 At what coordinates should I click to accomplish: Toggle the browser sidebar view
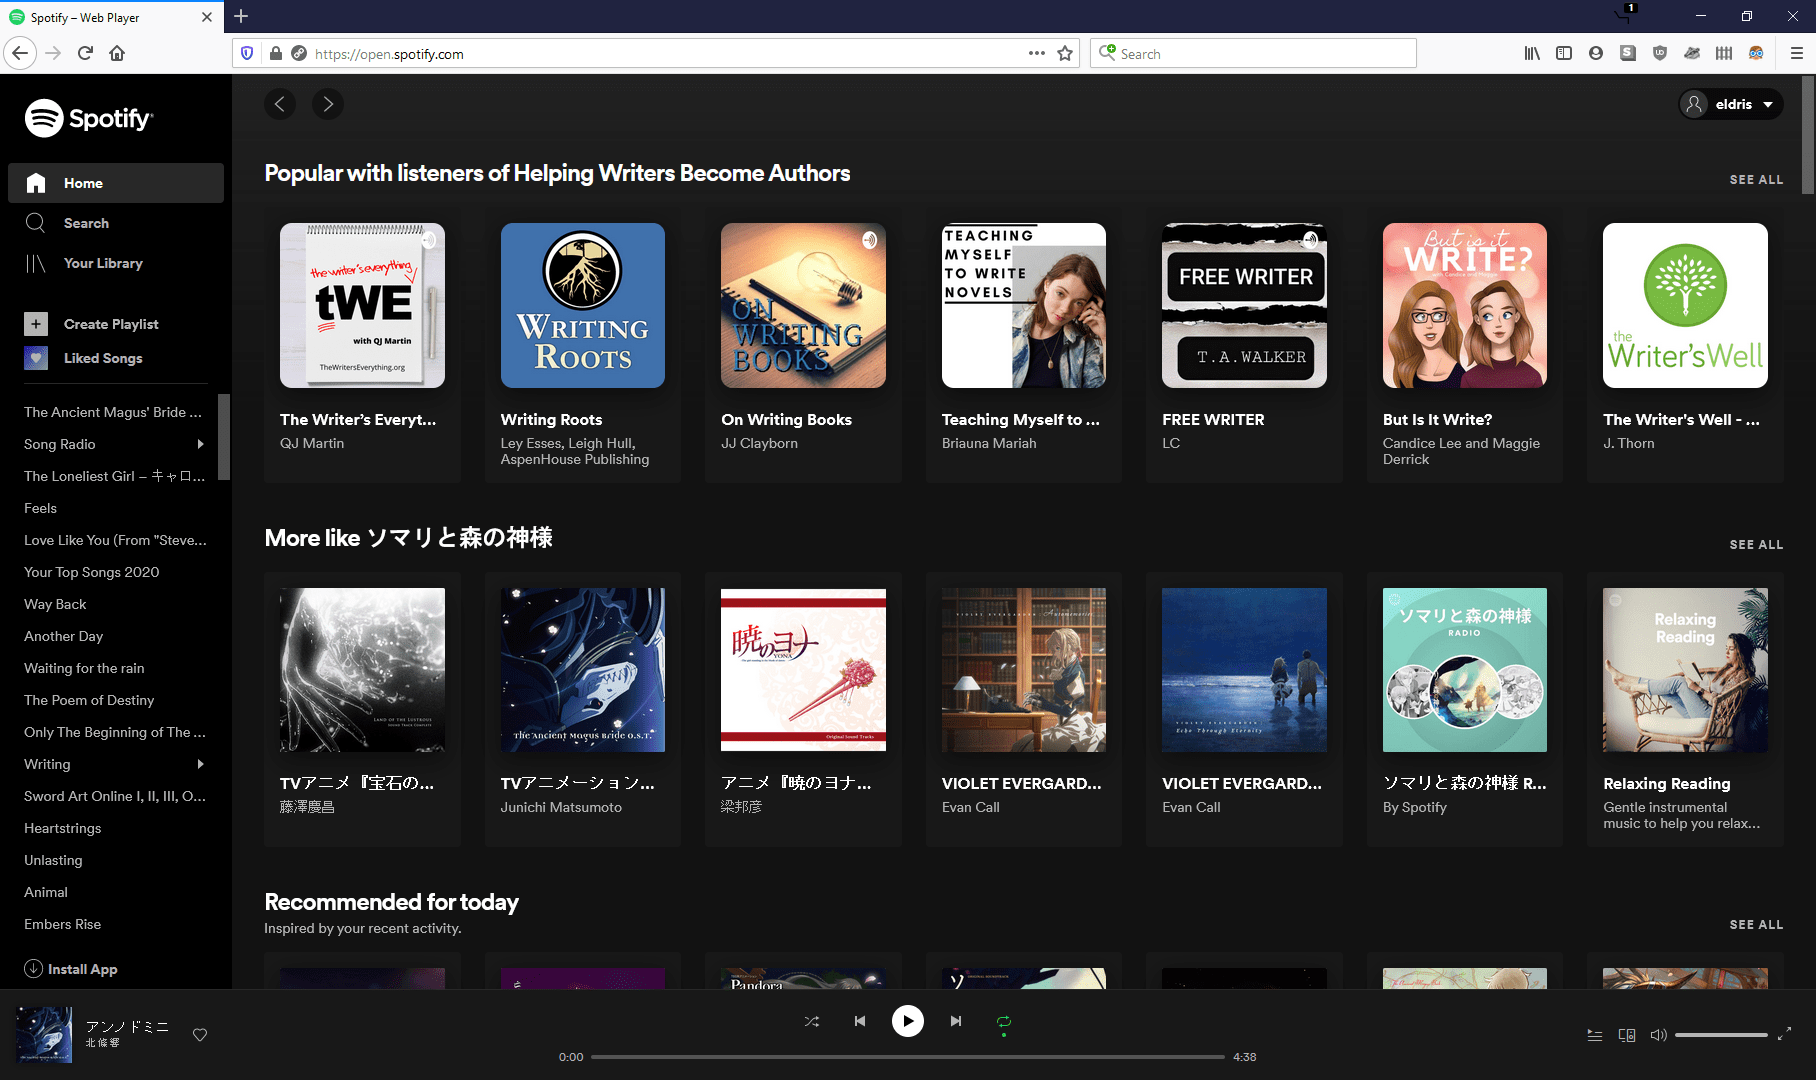point(1564,53)
